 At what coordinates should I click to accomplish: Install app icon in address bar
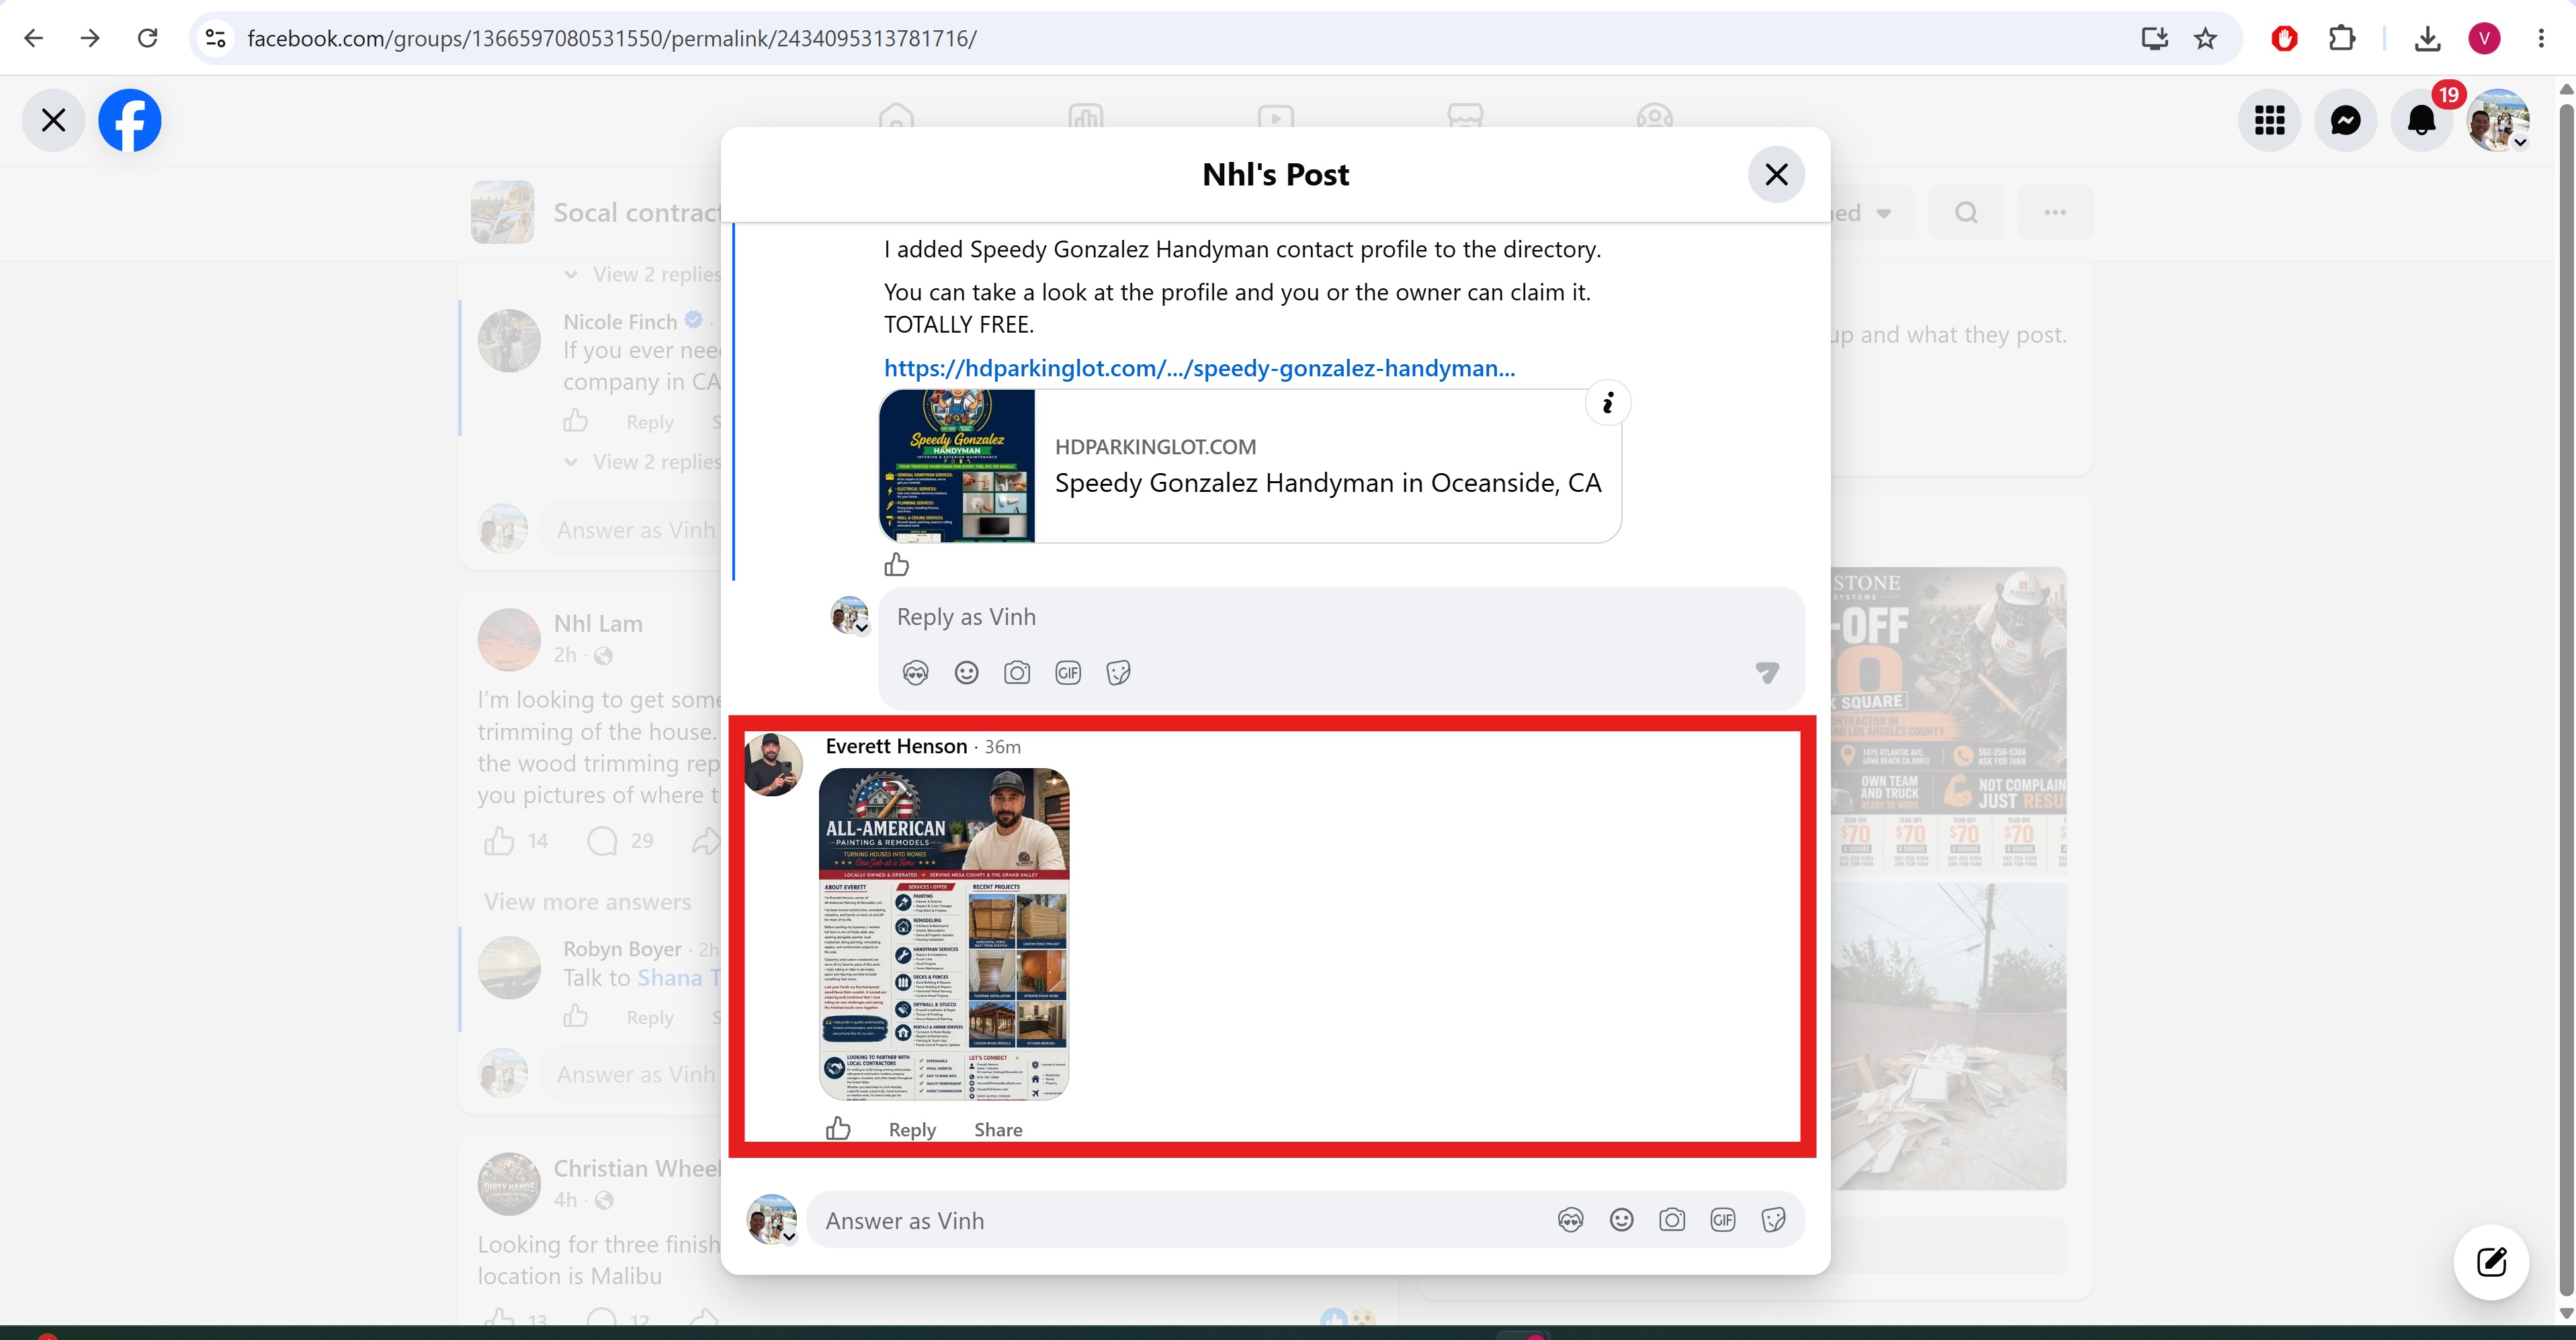point(2154,38)
